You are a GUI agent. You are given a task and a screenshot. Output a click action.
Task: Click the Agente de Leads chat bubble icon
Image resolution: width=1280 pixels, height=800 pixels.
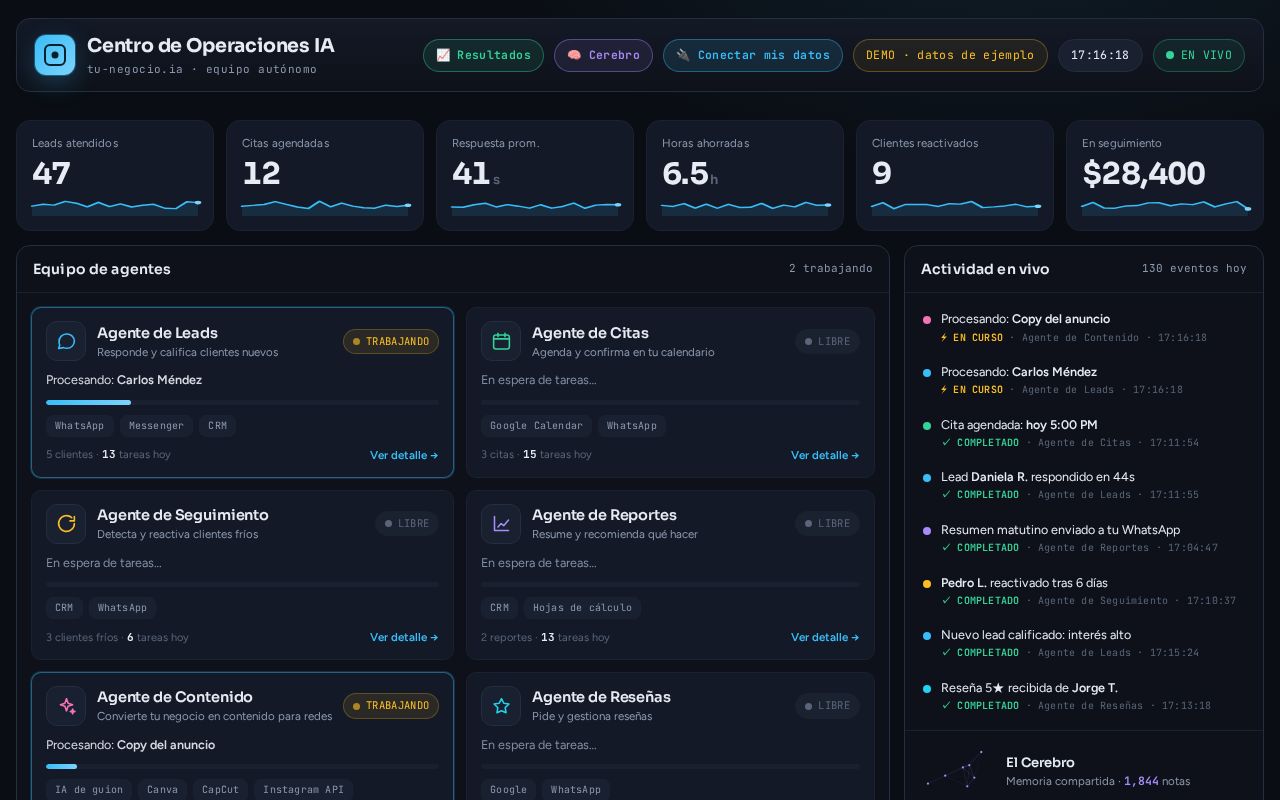[66, 342]
